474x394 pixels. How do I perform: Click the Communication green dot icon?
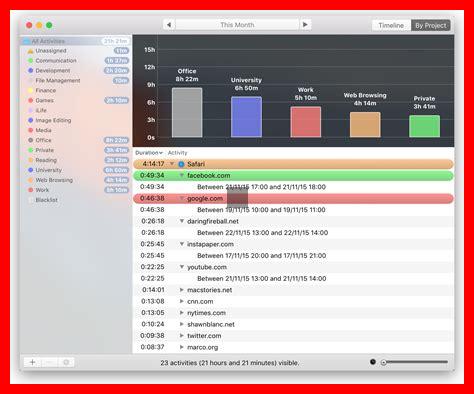(30, 61)
